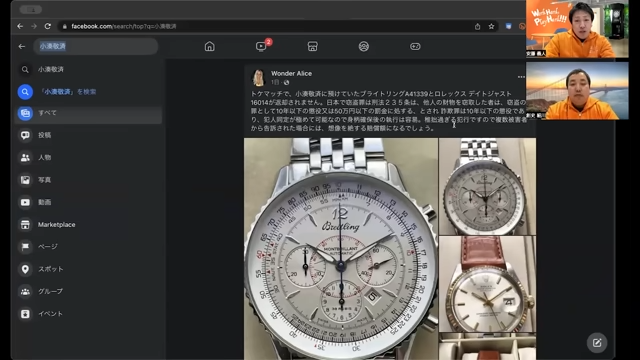The height and width of the screenshot is (360, 640).
Task: Filter results by スポット
Action: pos(88,269)
